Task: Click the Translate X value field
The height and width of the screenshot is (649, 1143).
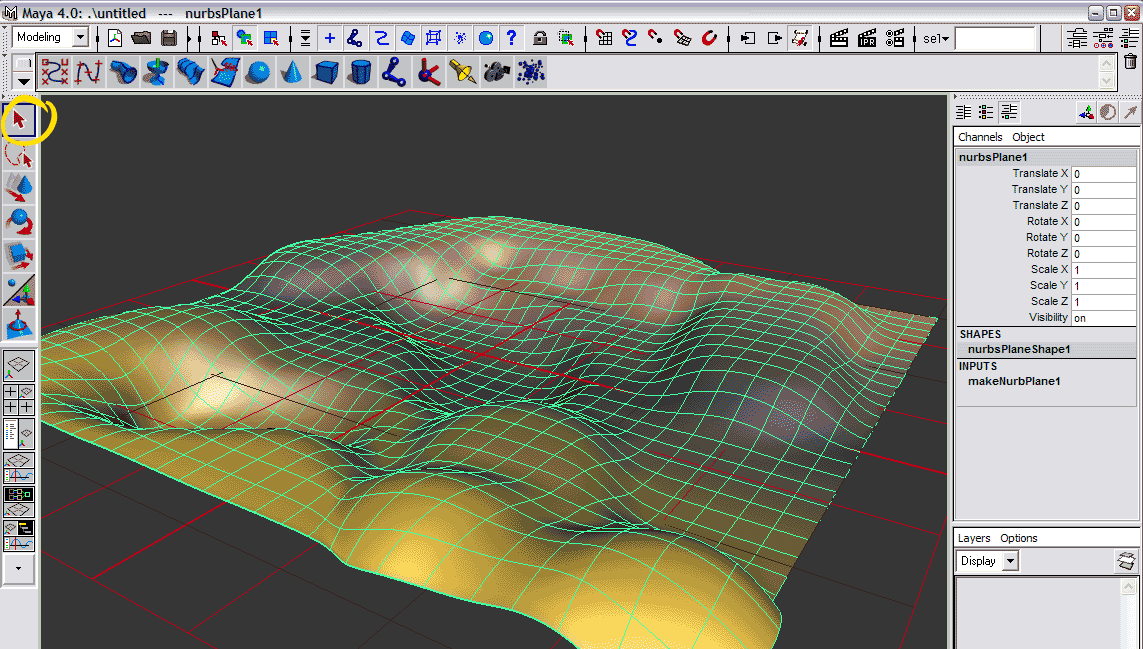Action: coord(1104,174)
